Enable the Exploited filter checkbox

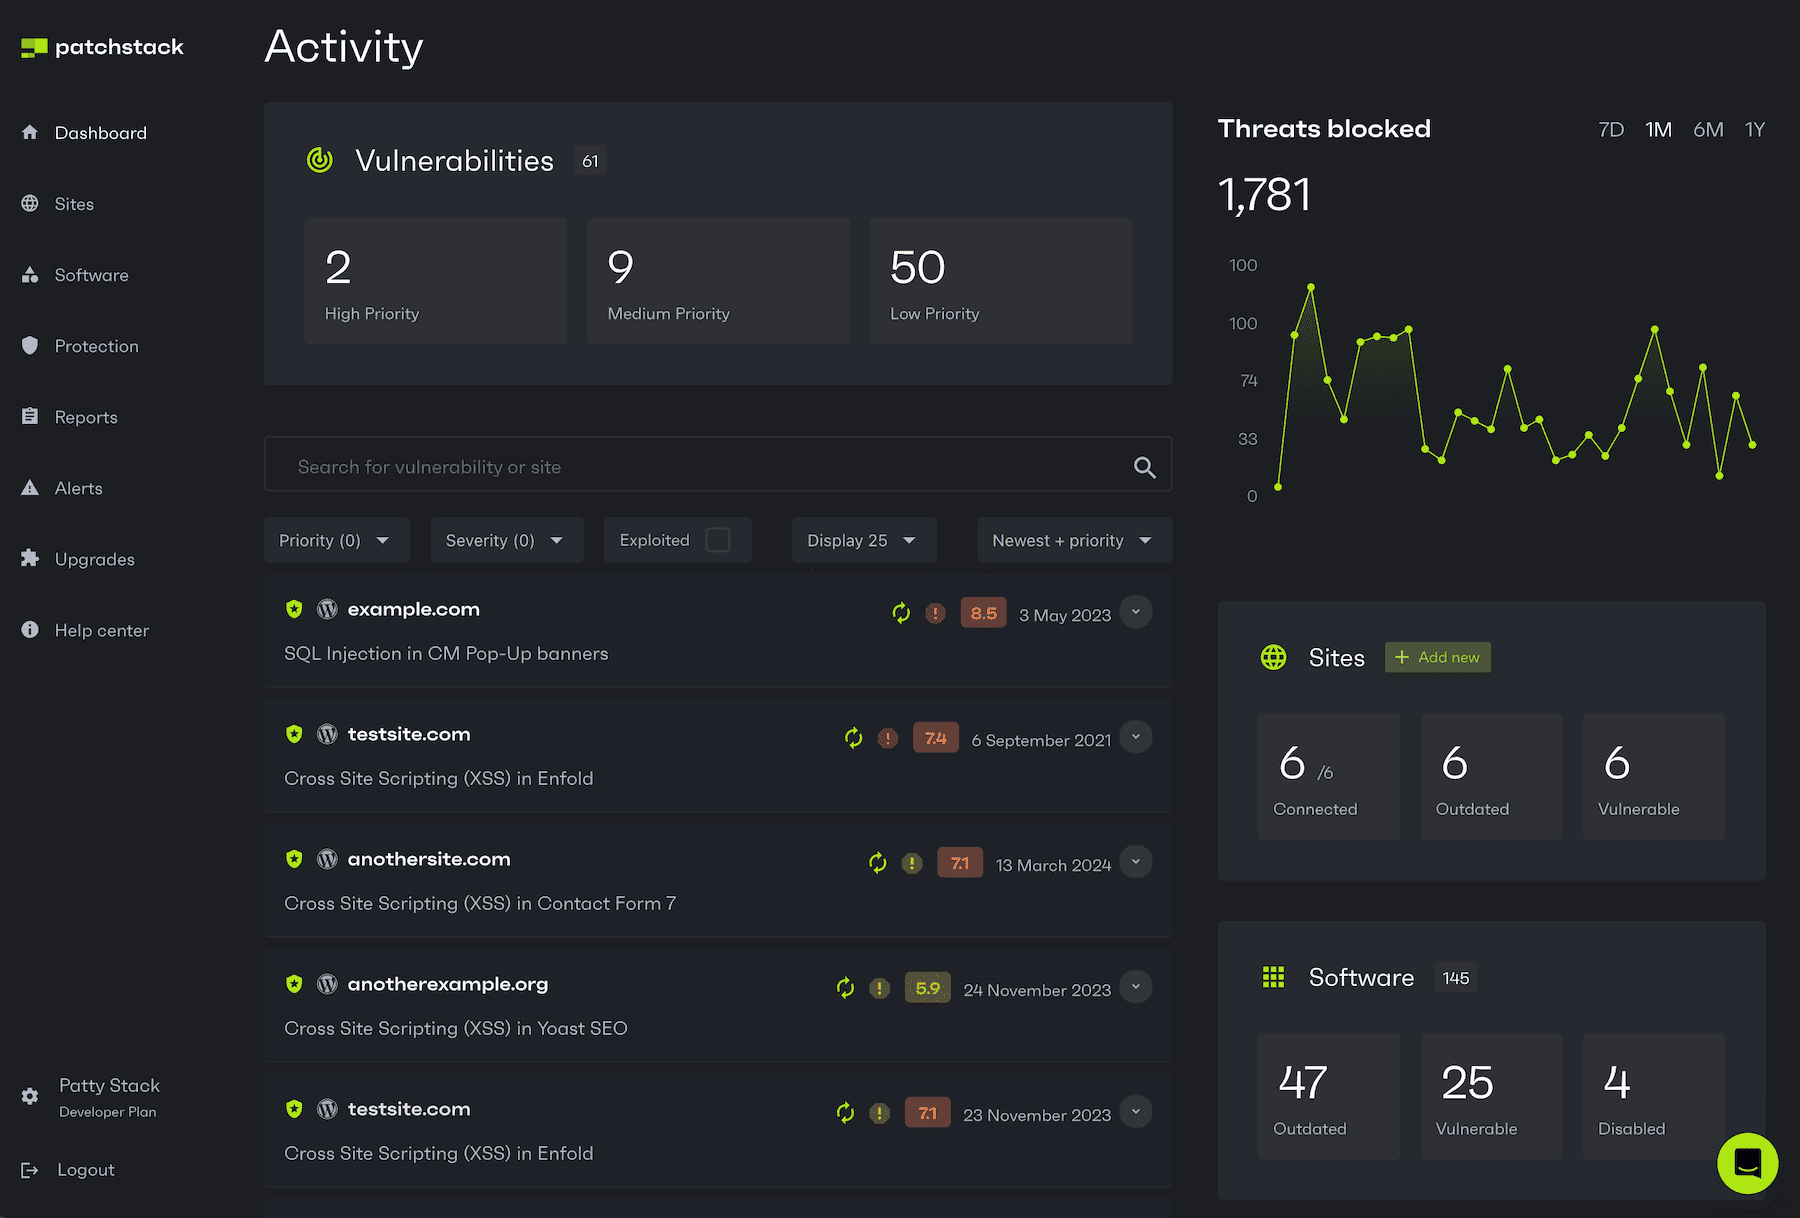[718, 539]
